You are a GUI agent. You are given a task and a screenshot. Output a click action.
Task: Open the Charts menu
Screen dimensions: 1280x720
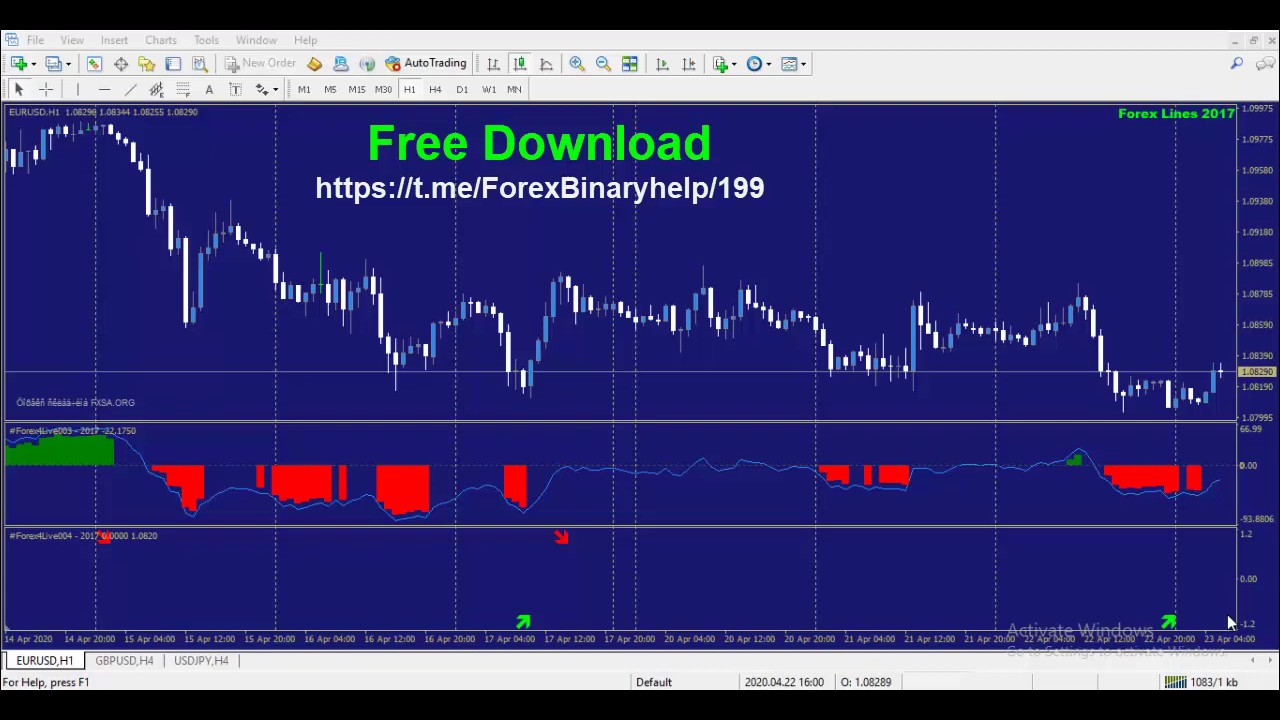click(160, 40)
